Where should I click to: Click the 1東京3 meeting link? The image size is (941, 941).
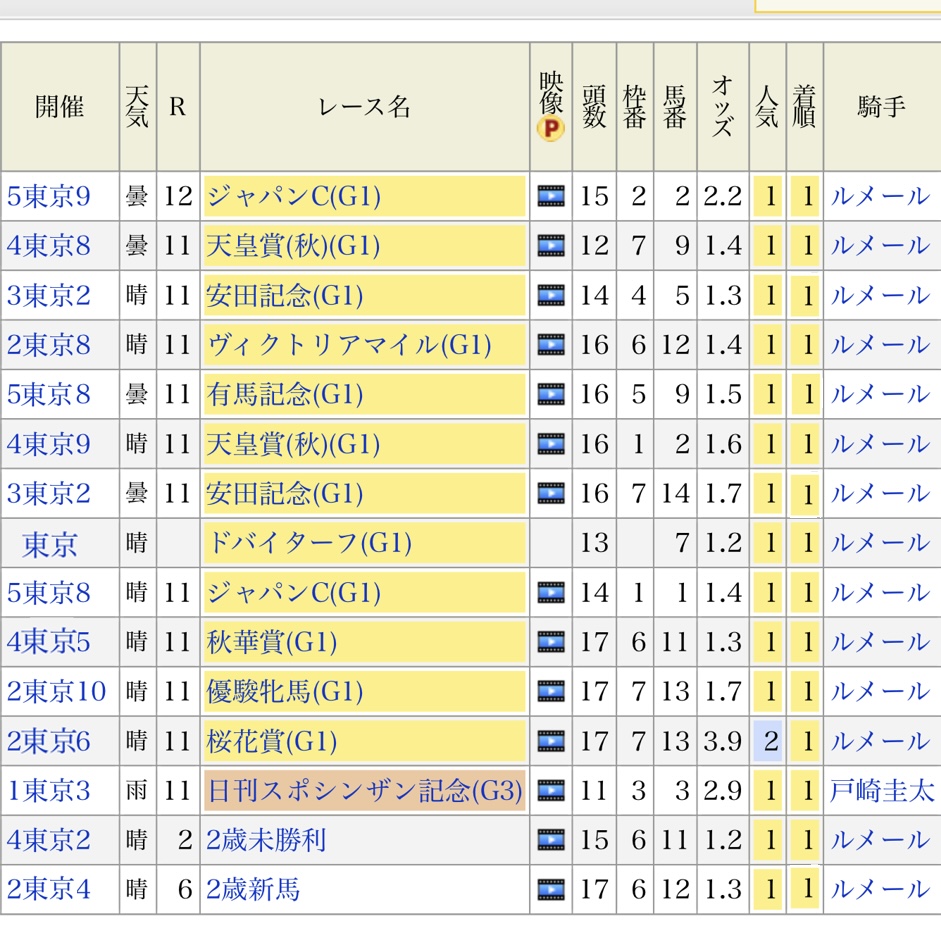49,792
